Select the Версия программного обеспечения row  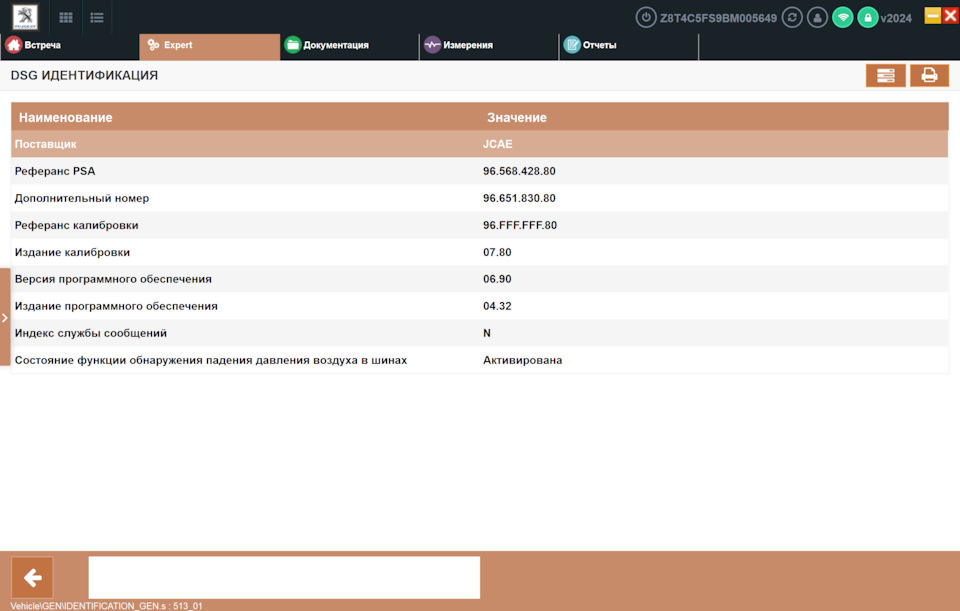point(479,279)
